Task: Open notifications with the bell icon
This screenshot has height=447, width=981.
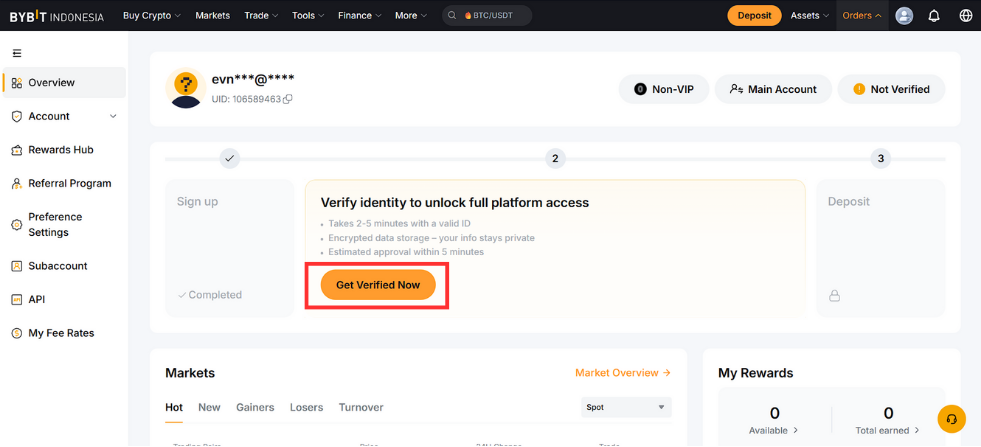Action: pos(934,16)
